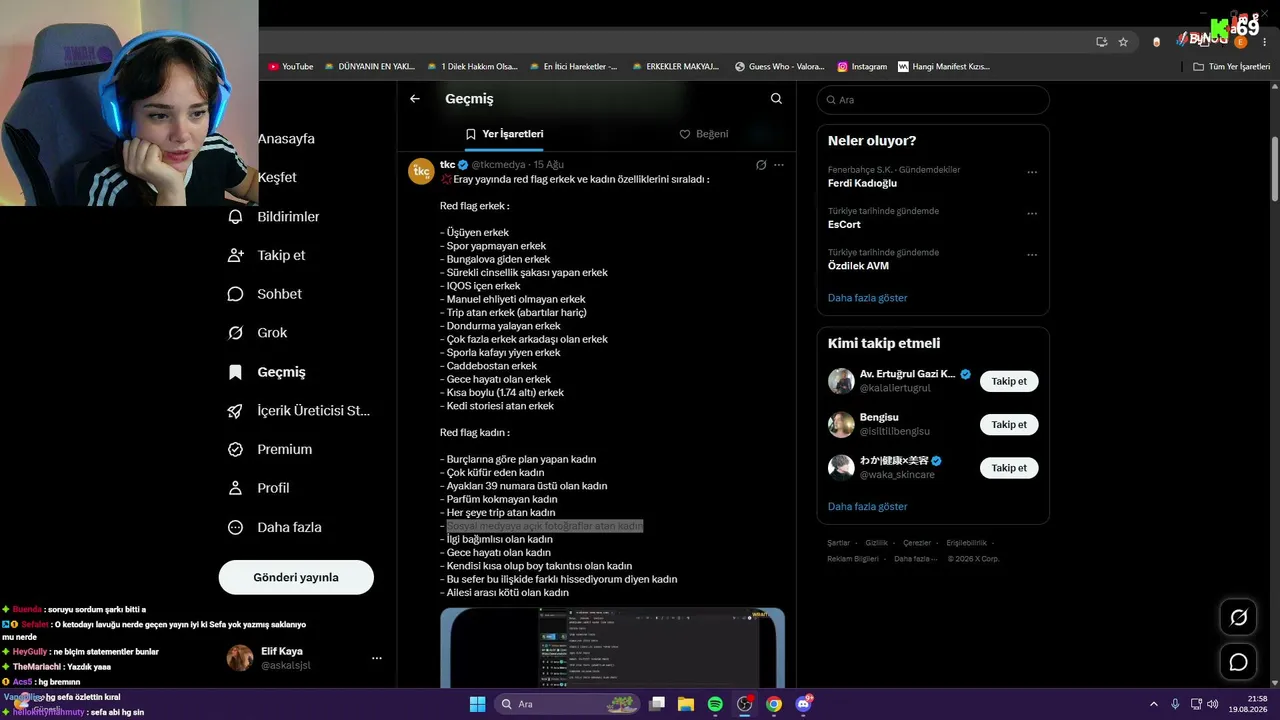
Task: Open Premium in the sidebar
Action: tap(270, 450)
